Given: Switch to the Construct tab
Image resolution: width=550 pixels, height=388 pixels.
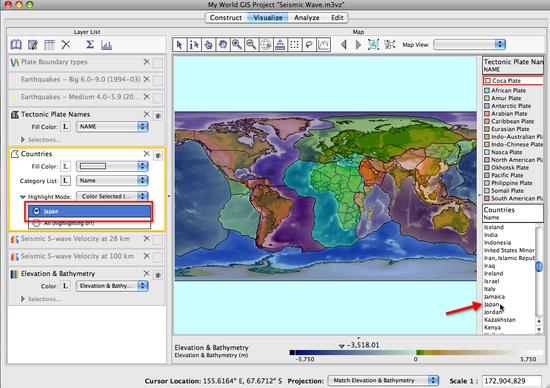Looking at the screenshot, I should click(x=226, y=18).
